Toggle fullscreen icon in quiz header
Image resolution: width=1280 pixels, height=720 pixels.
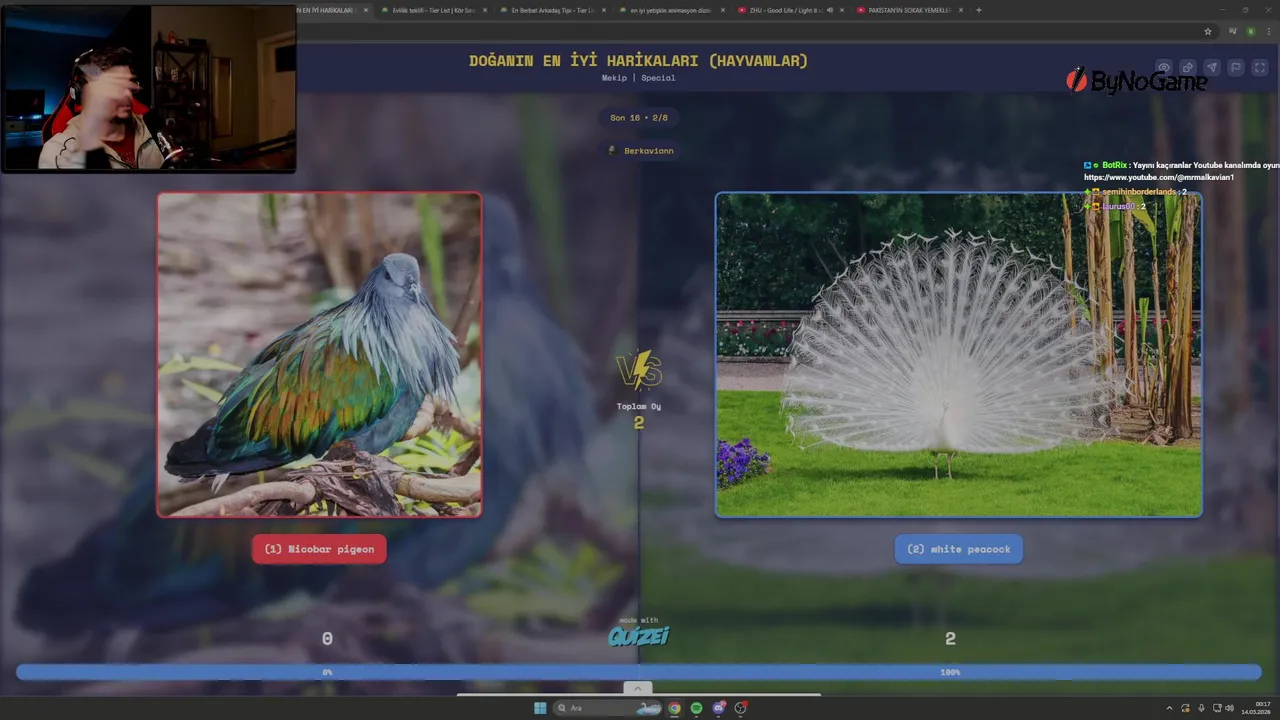[1259, 68]
